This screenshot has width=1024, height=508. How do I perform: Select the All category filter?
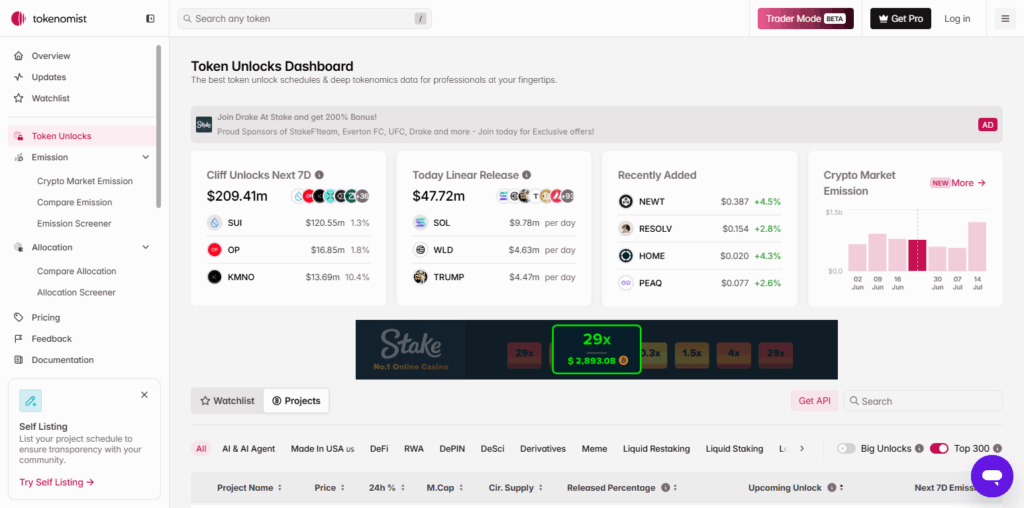(201, 449)
